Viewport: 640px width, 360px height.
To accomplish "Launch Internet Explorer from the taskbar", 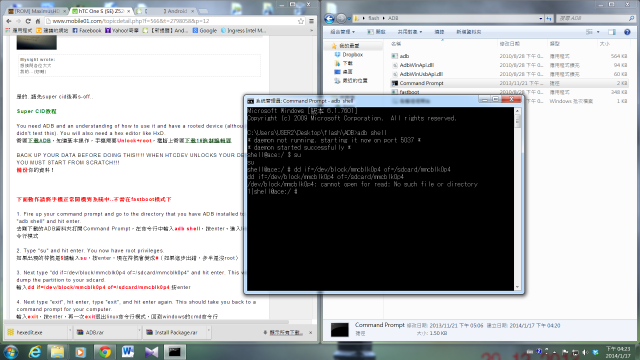I will 35,351.
